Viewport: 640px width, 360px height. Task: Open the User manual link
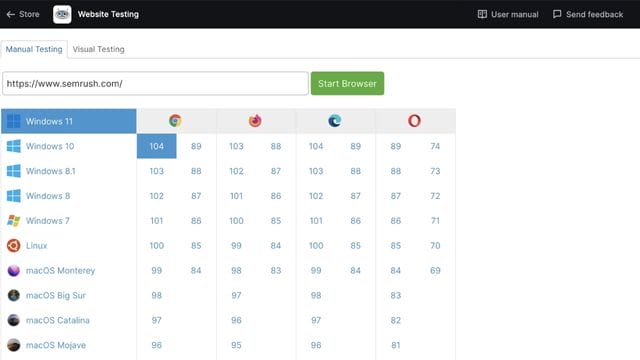(508, 14)
